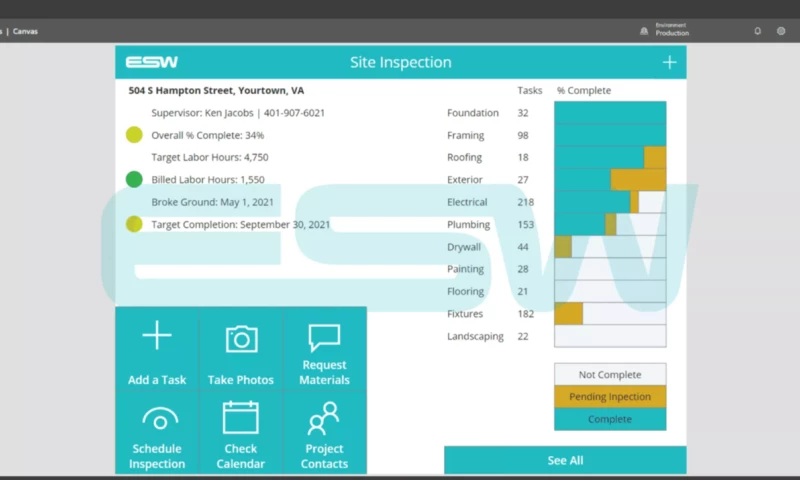Click the Fixtures category label
Screen dimensions: 800x480
tap(465, 314)
